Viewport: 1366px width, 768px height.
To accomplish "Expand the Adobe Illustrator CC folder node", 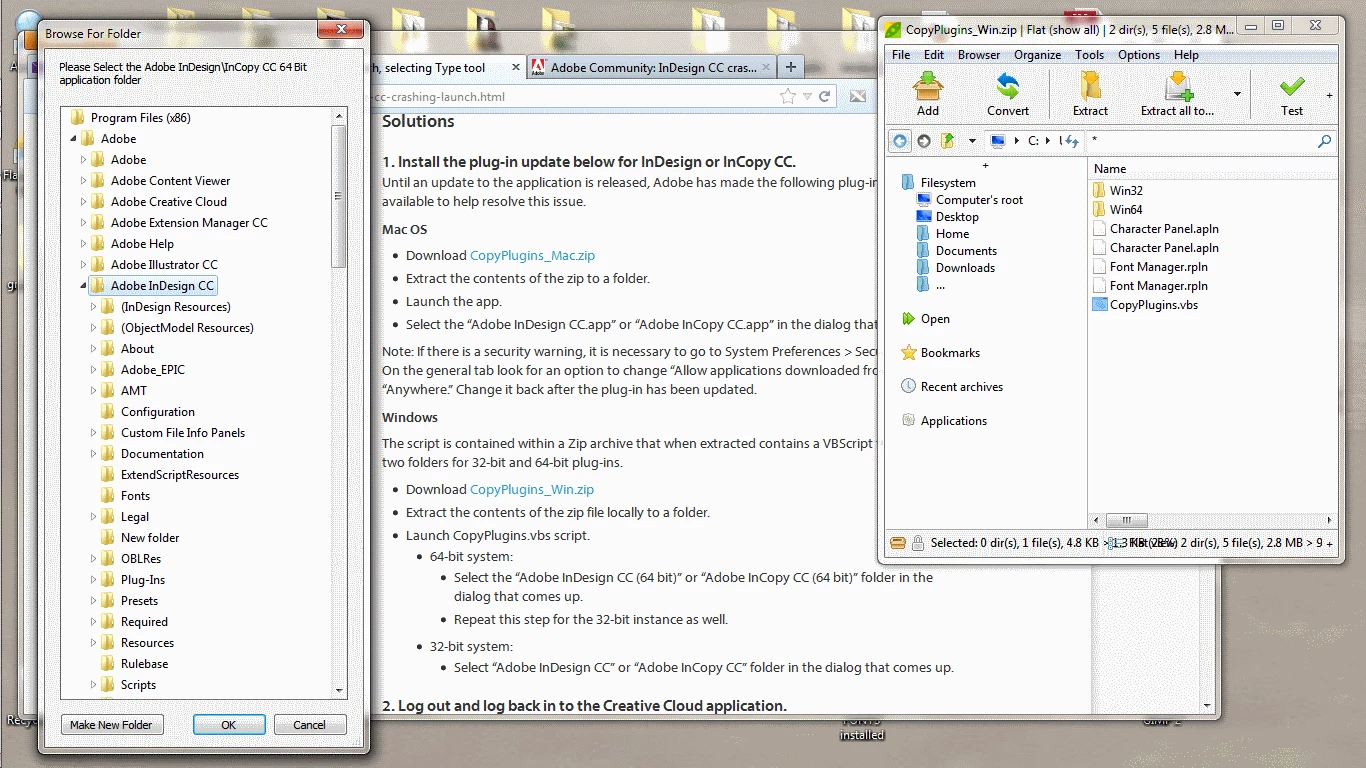I will pos(84,265).
